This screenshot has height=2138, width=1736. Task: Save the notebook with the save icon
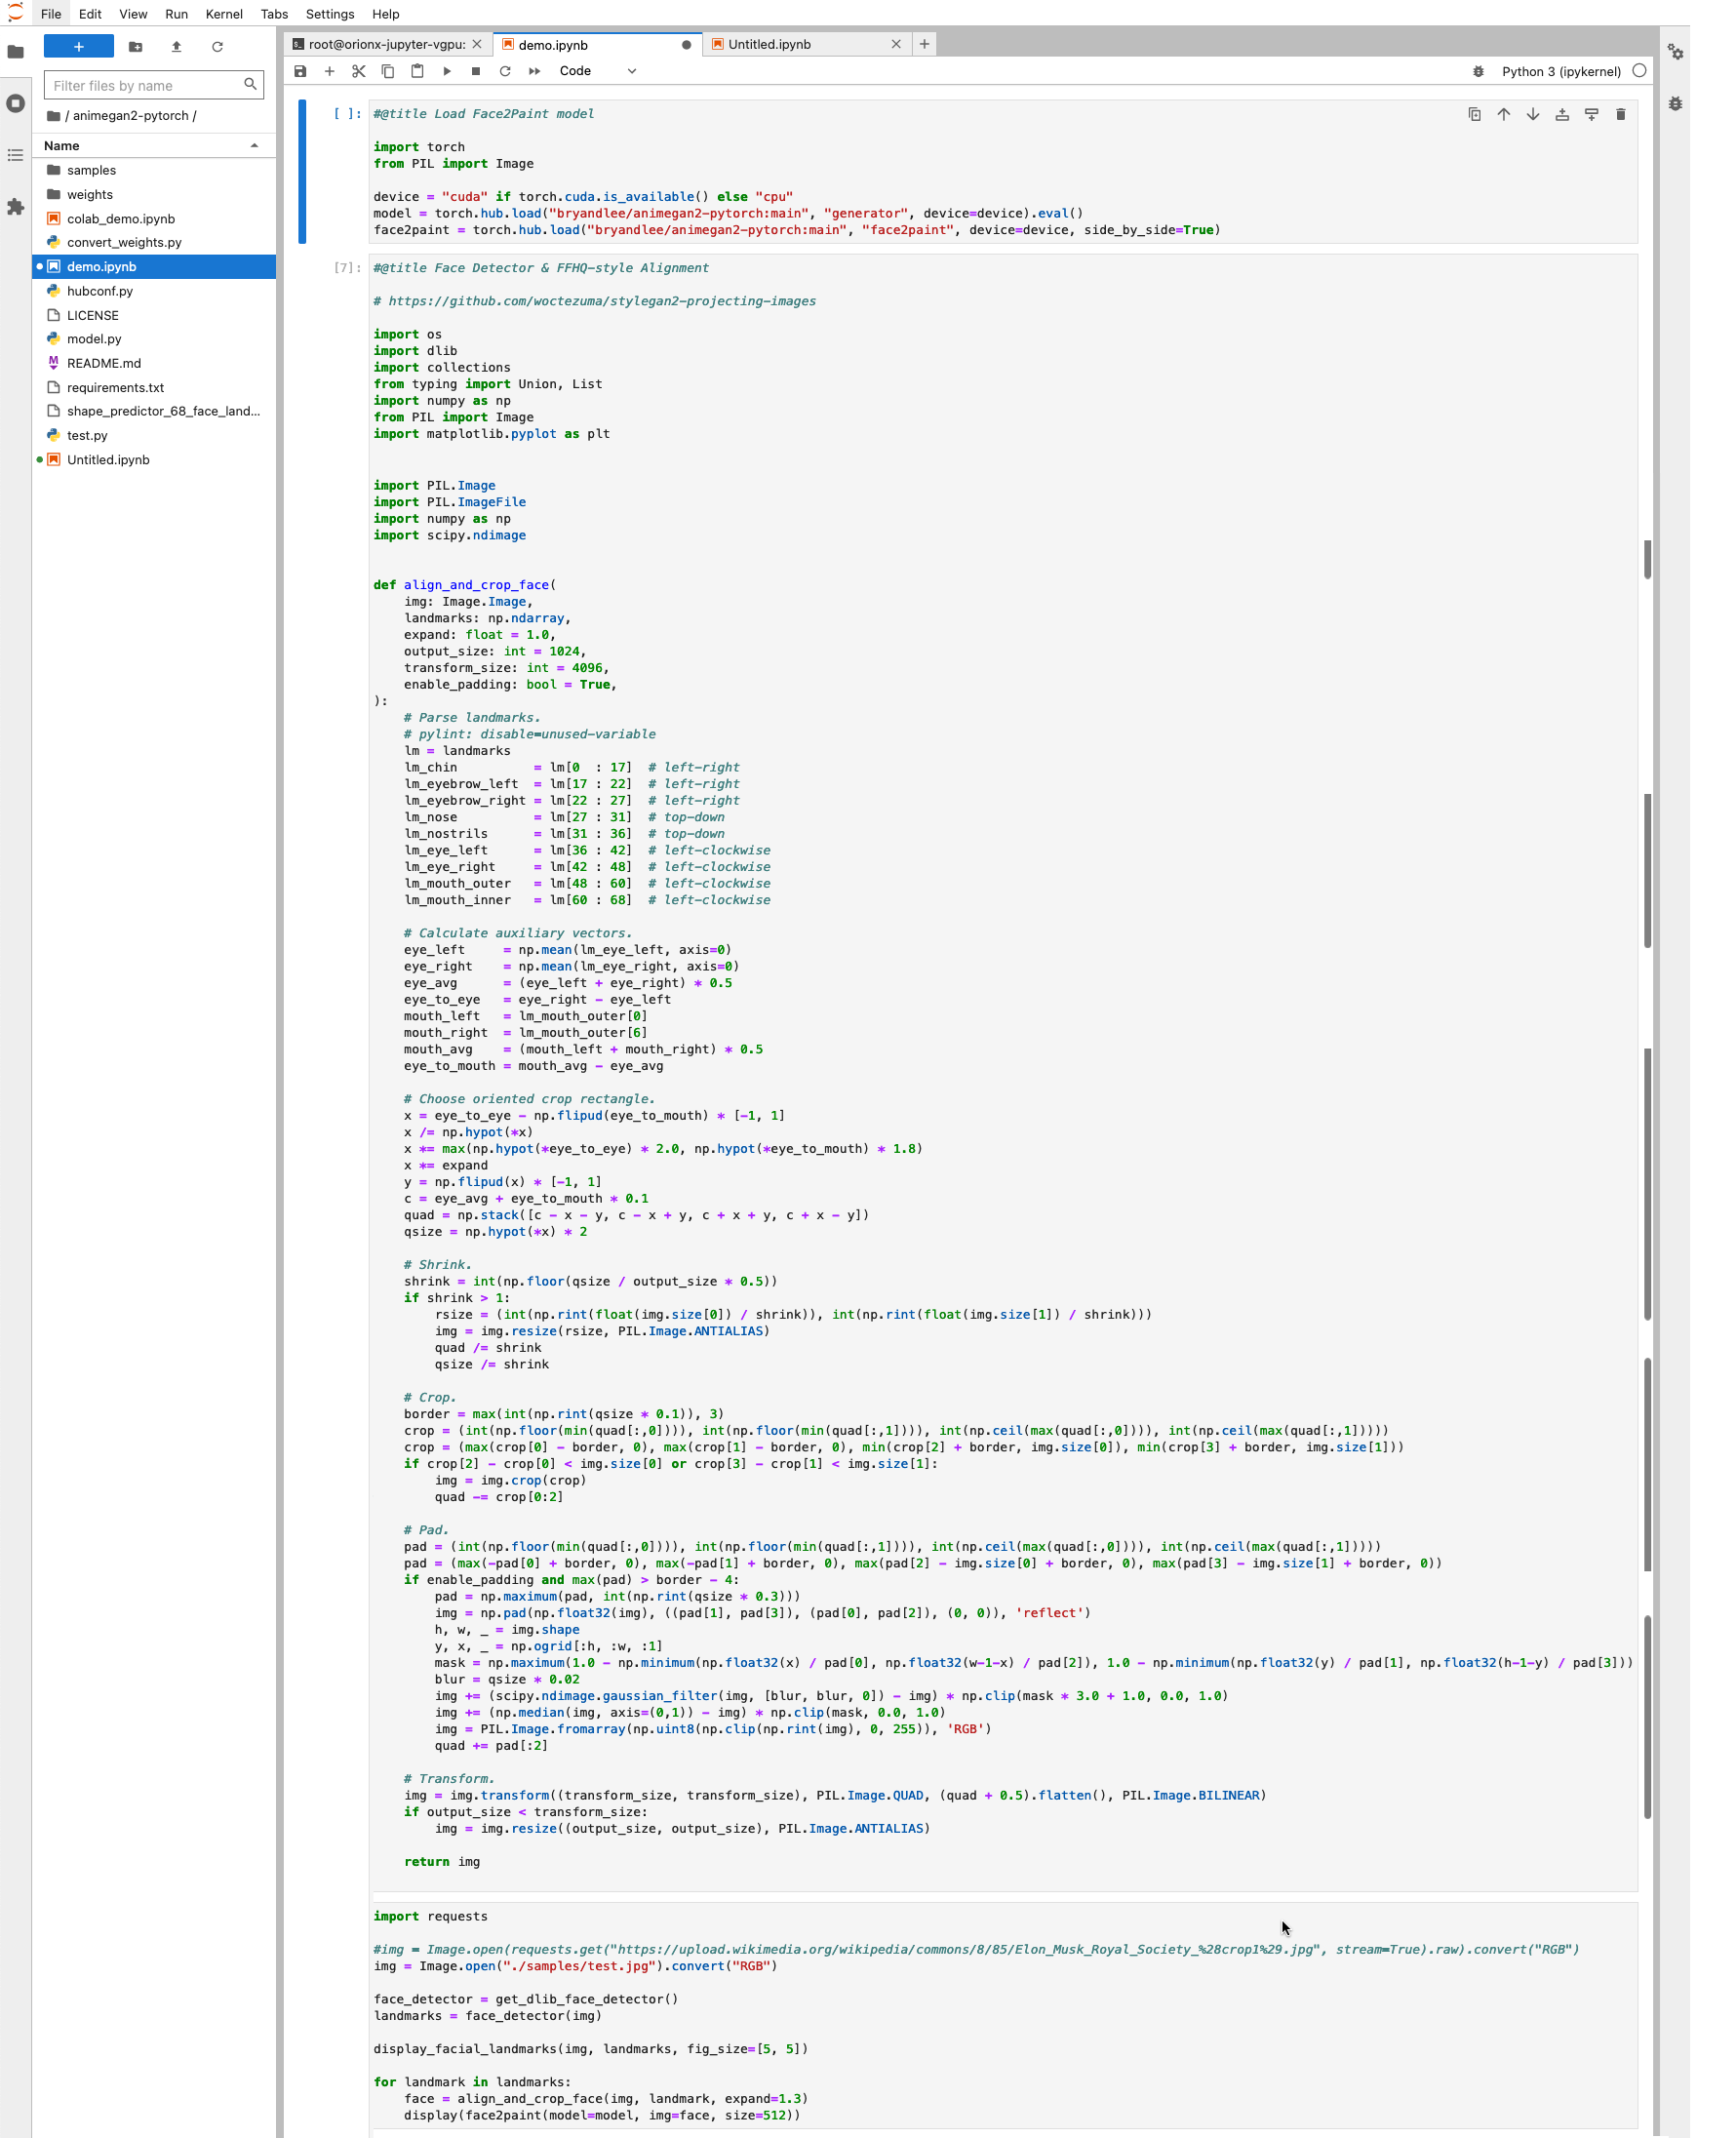300,71
